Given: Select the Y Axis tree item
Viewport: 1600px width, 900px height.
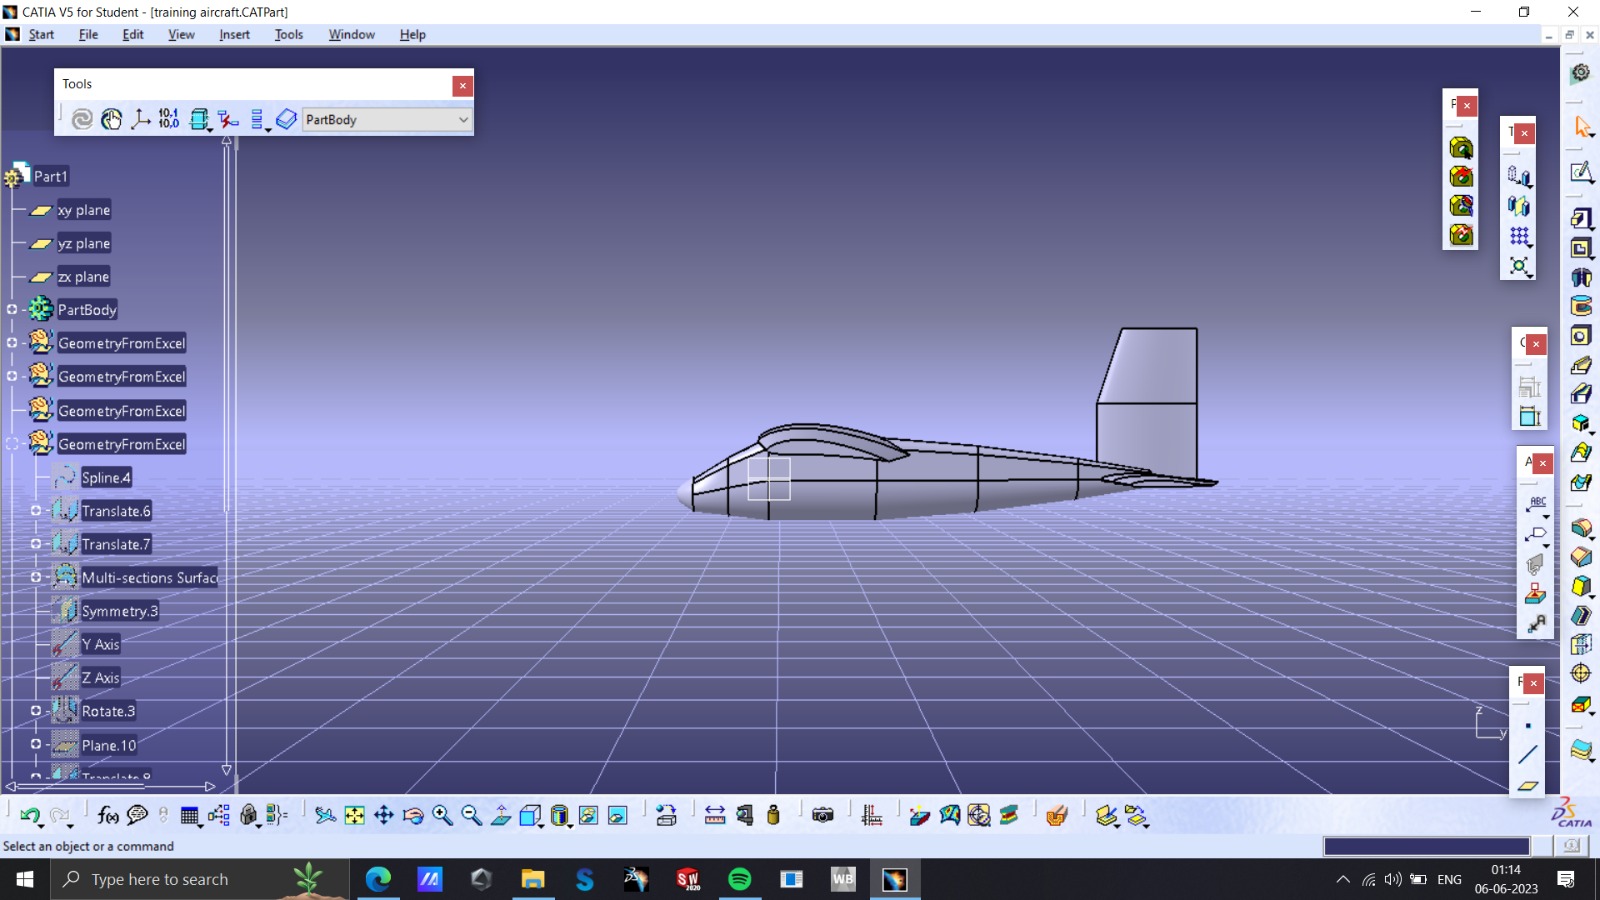Looking at the screenshot, I should click(x=100, y=644).
